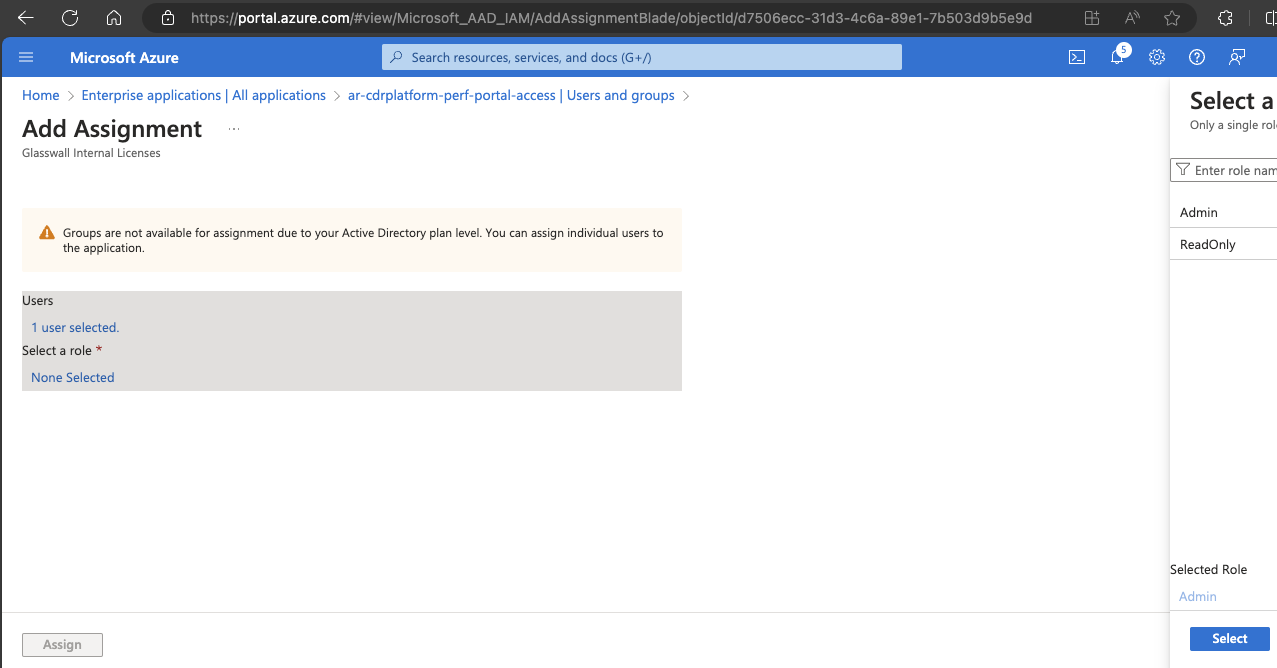1277x668 pixels.
Task: Open portal settings gear
Action: click(1157, 57)
